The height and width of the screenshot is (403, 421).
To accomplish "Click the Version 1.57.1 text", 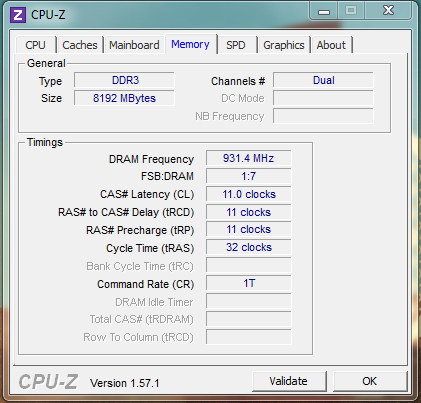I will 125,383.
